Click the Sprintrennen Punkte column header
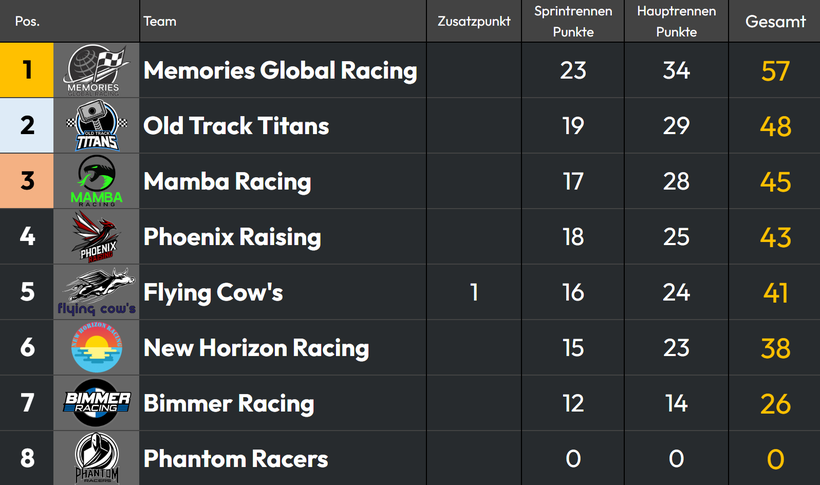The image size is (820, 485). [x=573, y=21]
